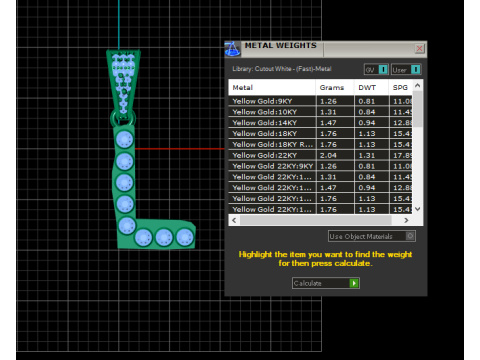This screenshot has width=480, height=360.
Task: Click the DWT column header
Action: [x=371, y=87]
